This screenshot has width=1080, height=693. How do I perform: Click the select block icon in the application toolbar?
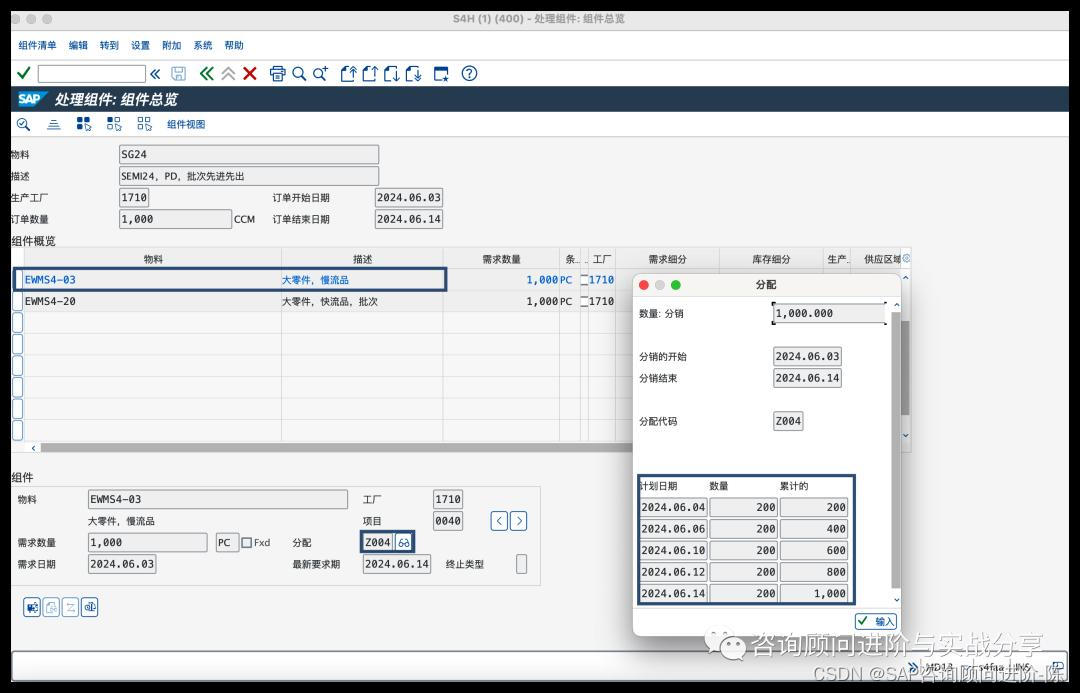tap(114, 124)
